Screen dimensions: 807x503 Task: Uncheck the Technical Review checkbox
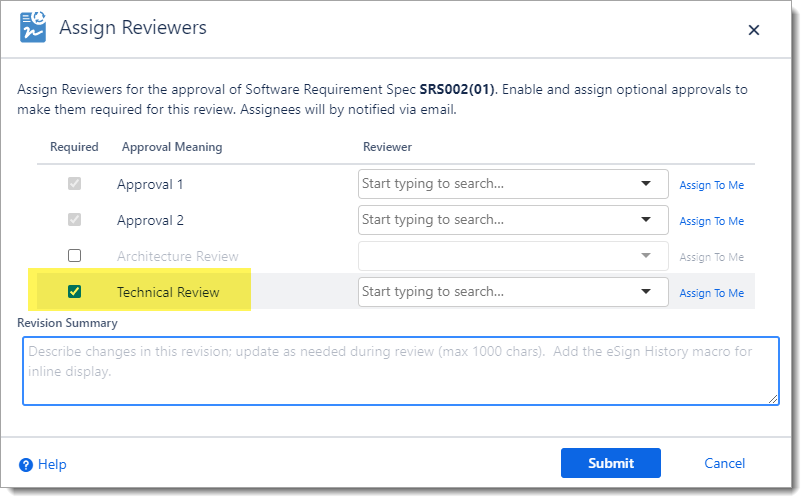[74, 292]
